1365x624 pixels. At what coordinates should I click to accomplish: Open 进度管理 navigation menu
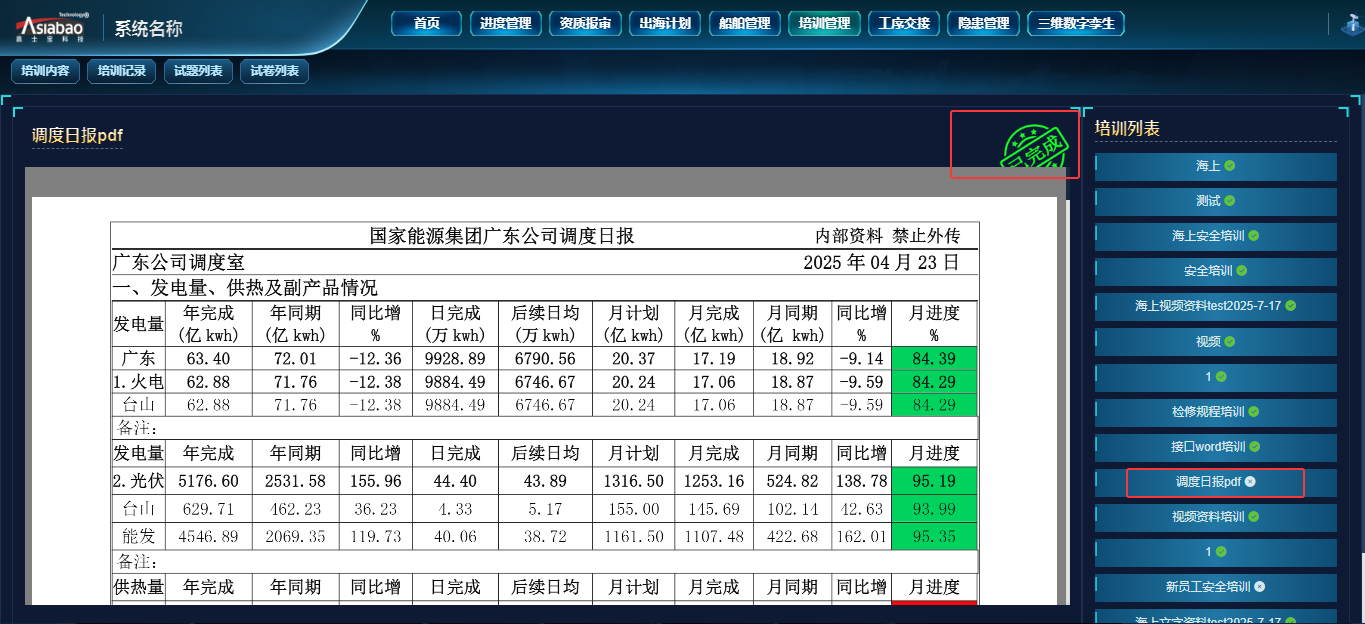click(x=506, y=23)
